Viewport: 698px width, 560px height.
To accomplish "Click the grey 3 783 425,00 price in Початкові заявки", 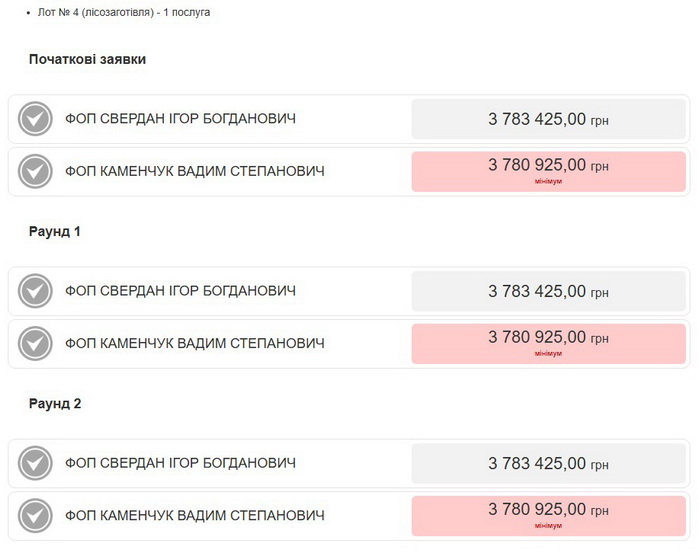I will coord(548,120).
